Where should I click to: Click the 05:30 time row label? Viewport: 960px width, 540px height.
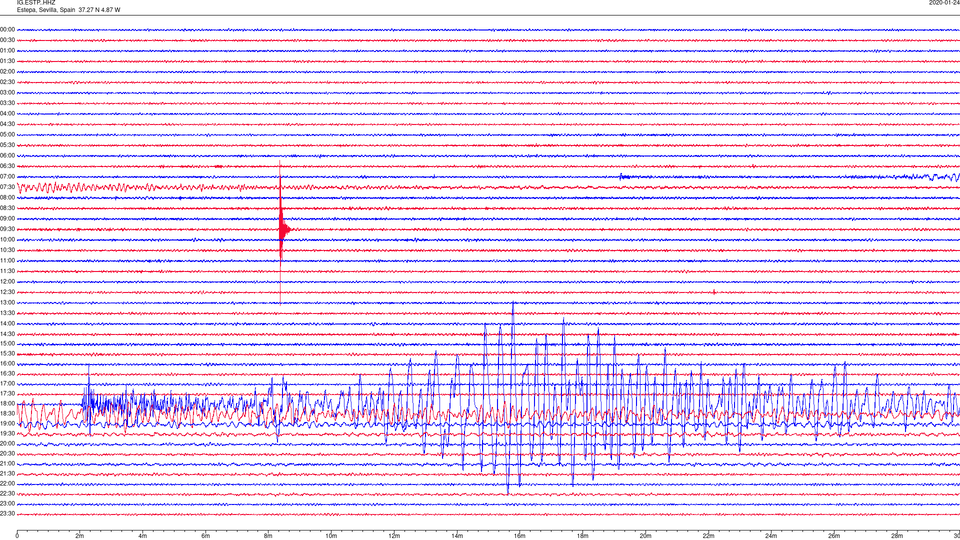coord(7,145)
